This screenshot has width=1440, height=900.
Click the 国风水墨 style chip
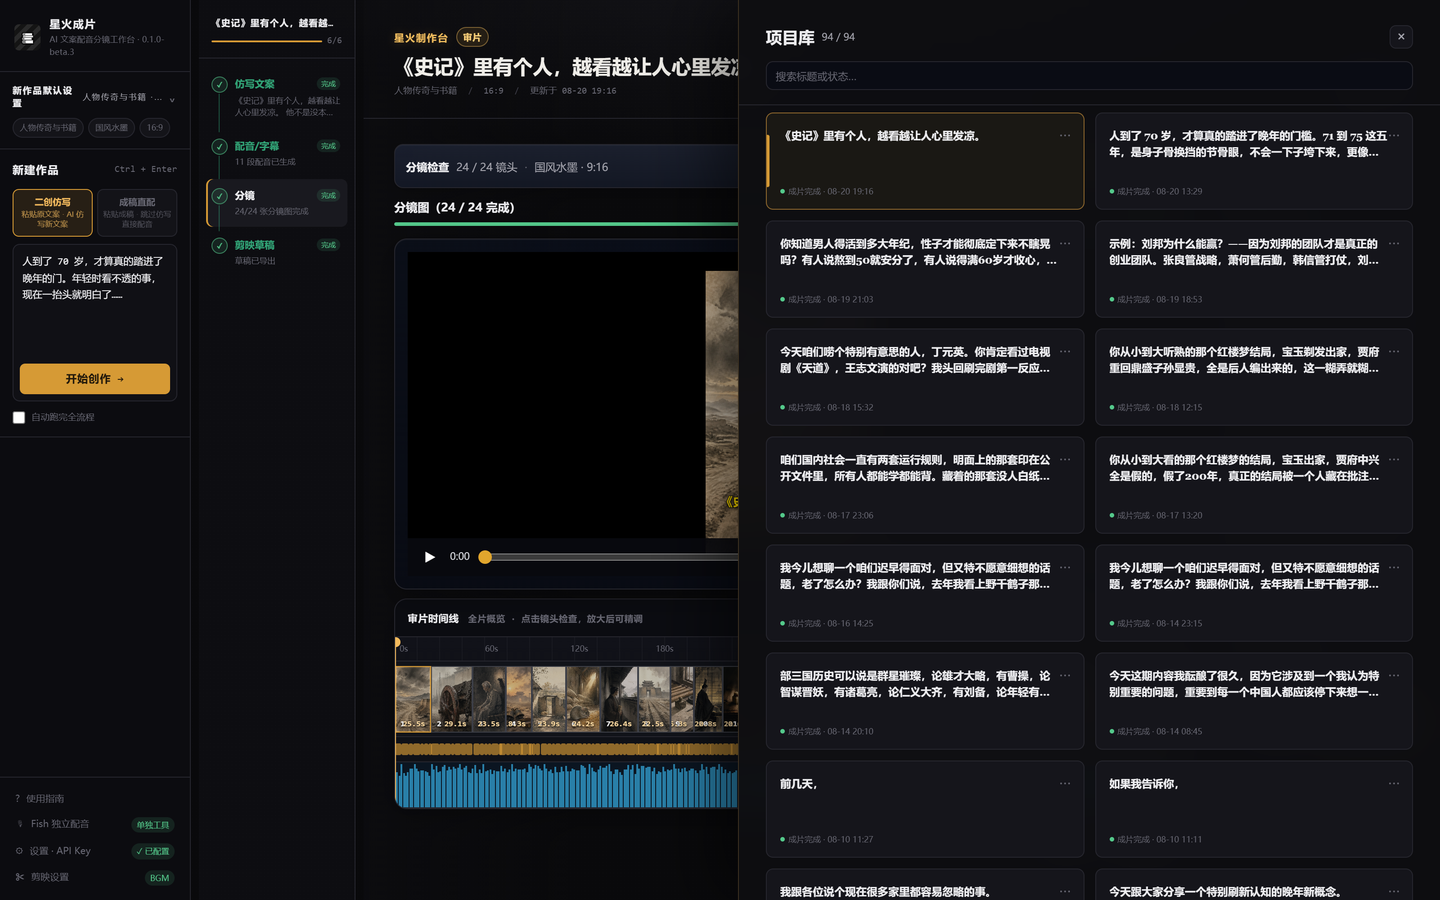point(111,128)
